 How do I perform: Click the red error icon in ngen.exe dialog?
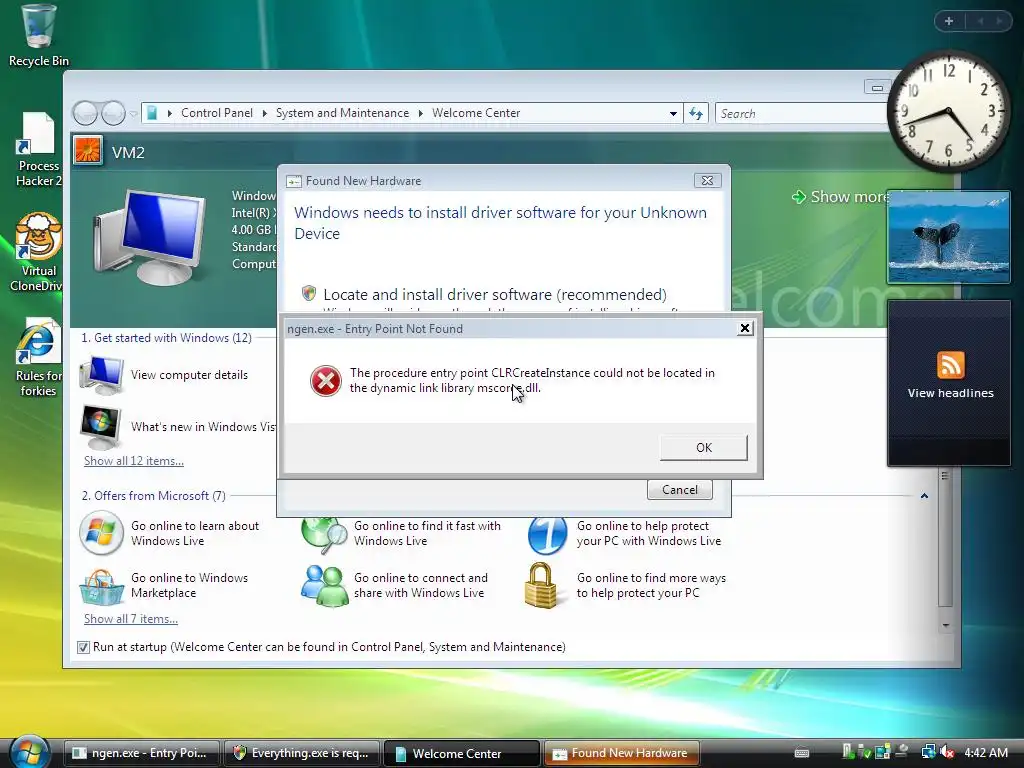[326, 381]
